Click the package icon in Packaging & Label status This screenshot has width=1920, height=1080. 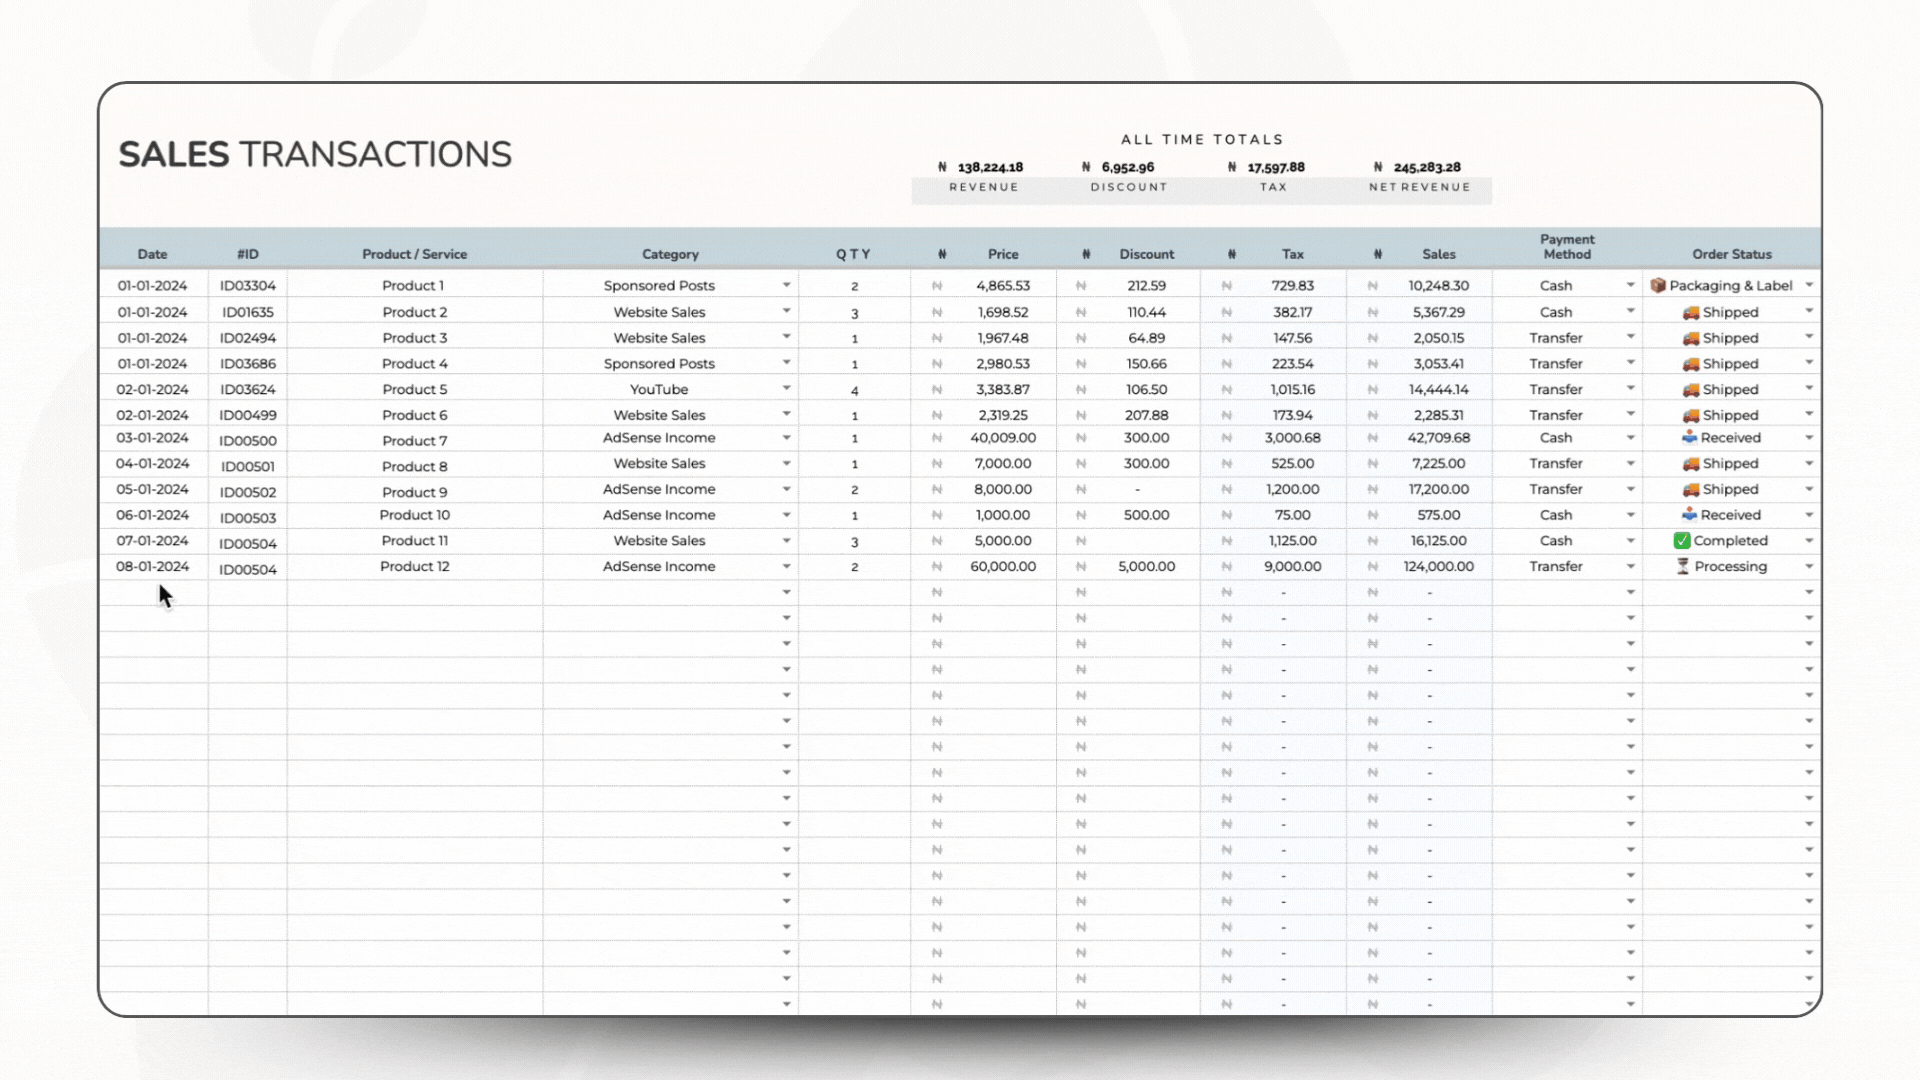pos(1658,286)
